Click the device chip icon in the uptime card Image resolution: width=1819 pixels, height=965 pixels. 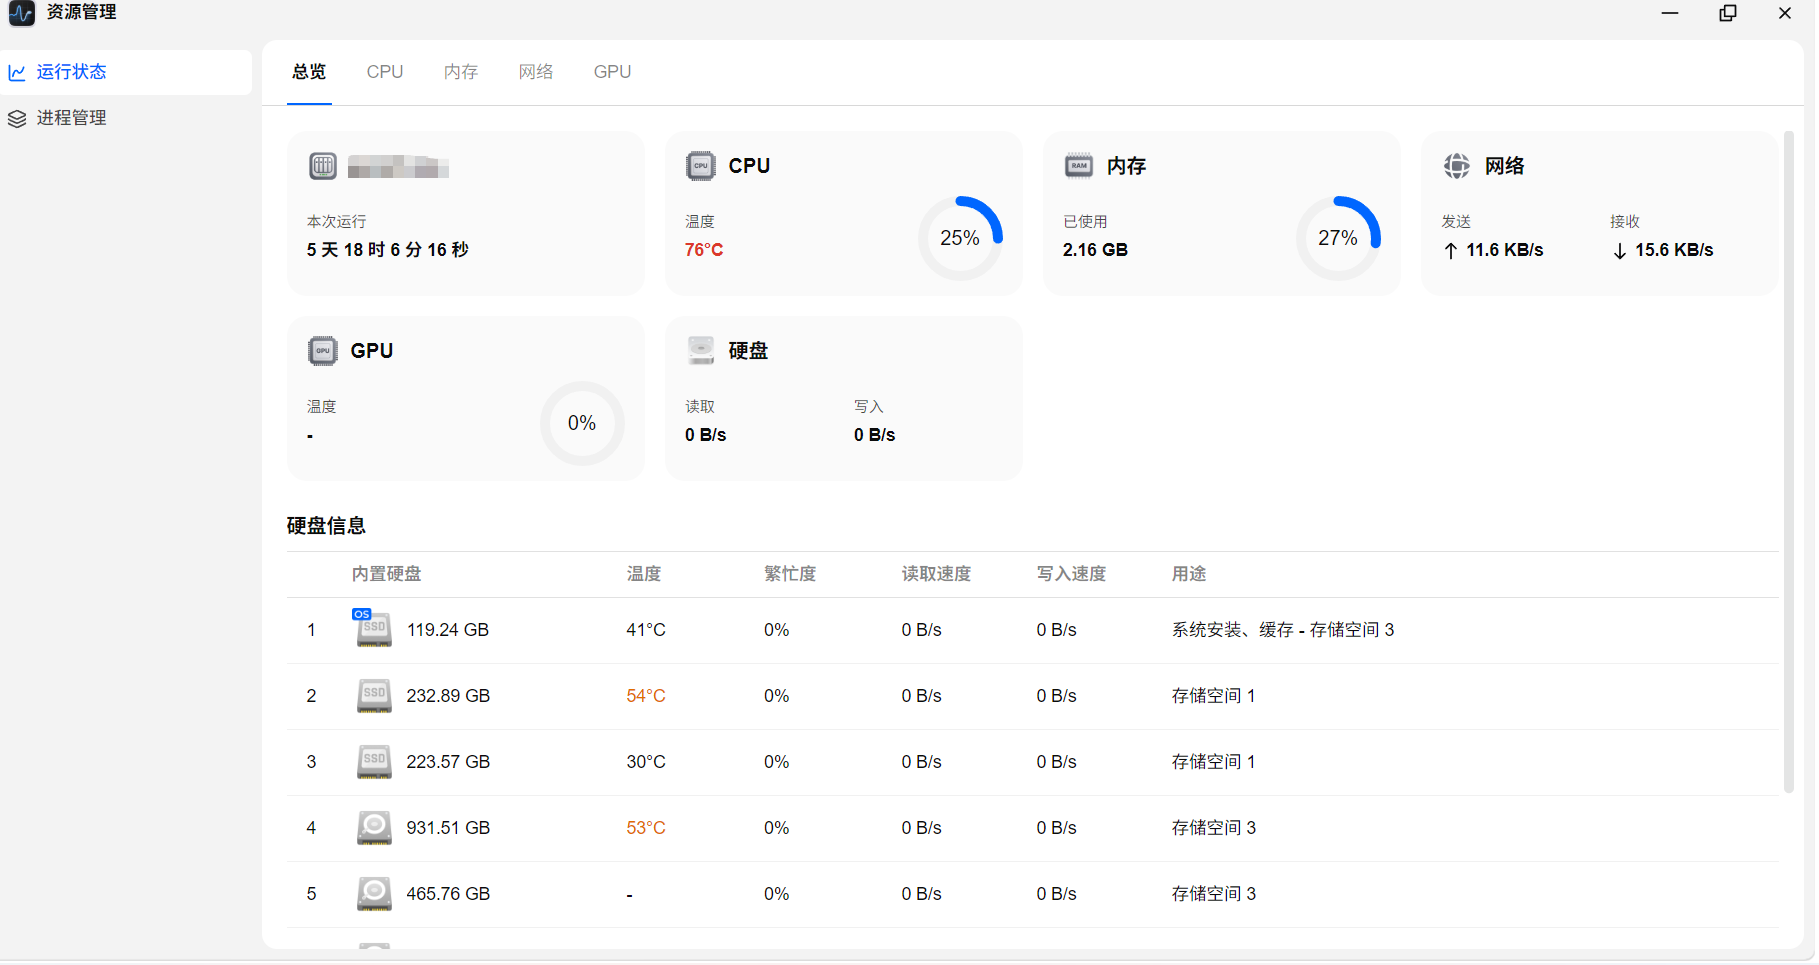point(323,166)
